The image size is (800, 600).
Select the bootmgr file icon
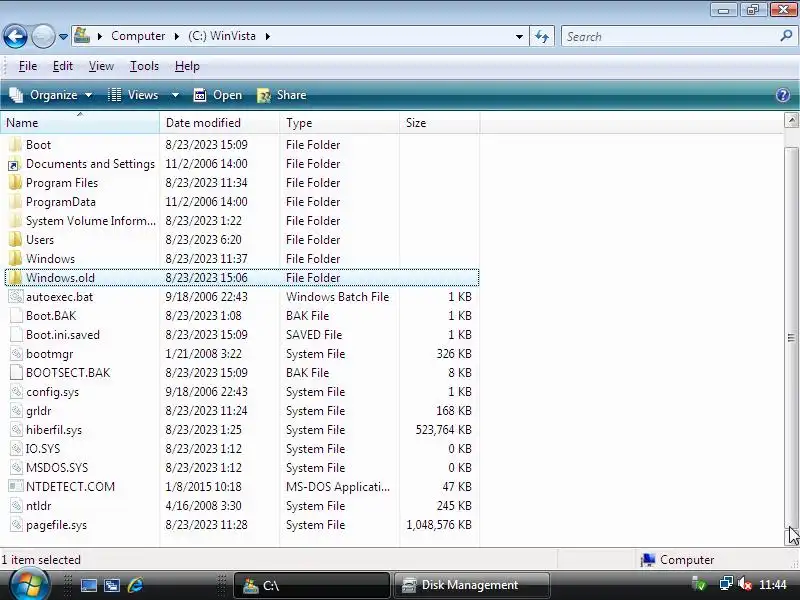pyautogui.click(x=16, y=354)
